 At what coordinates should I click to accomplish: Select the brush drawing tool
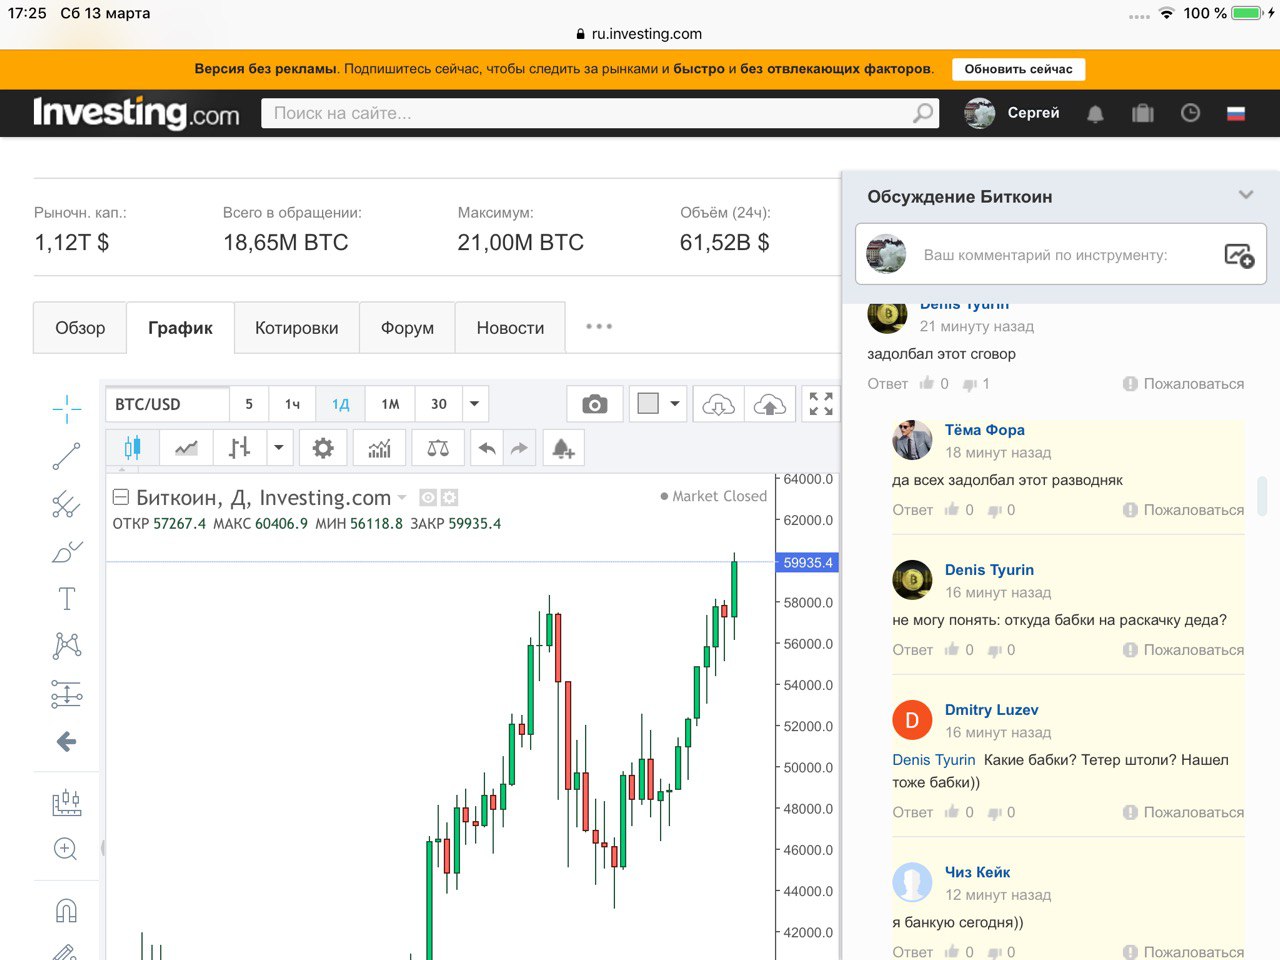point(66,551)
